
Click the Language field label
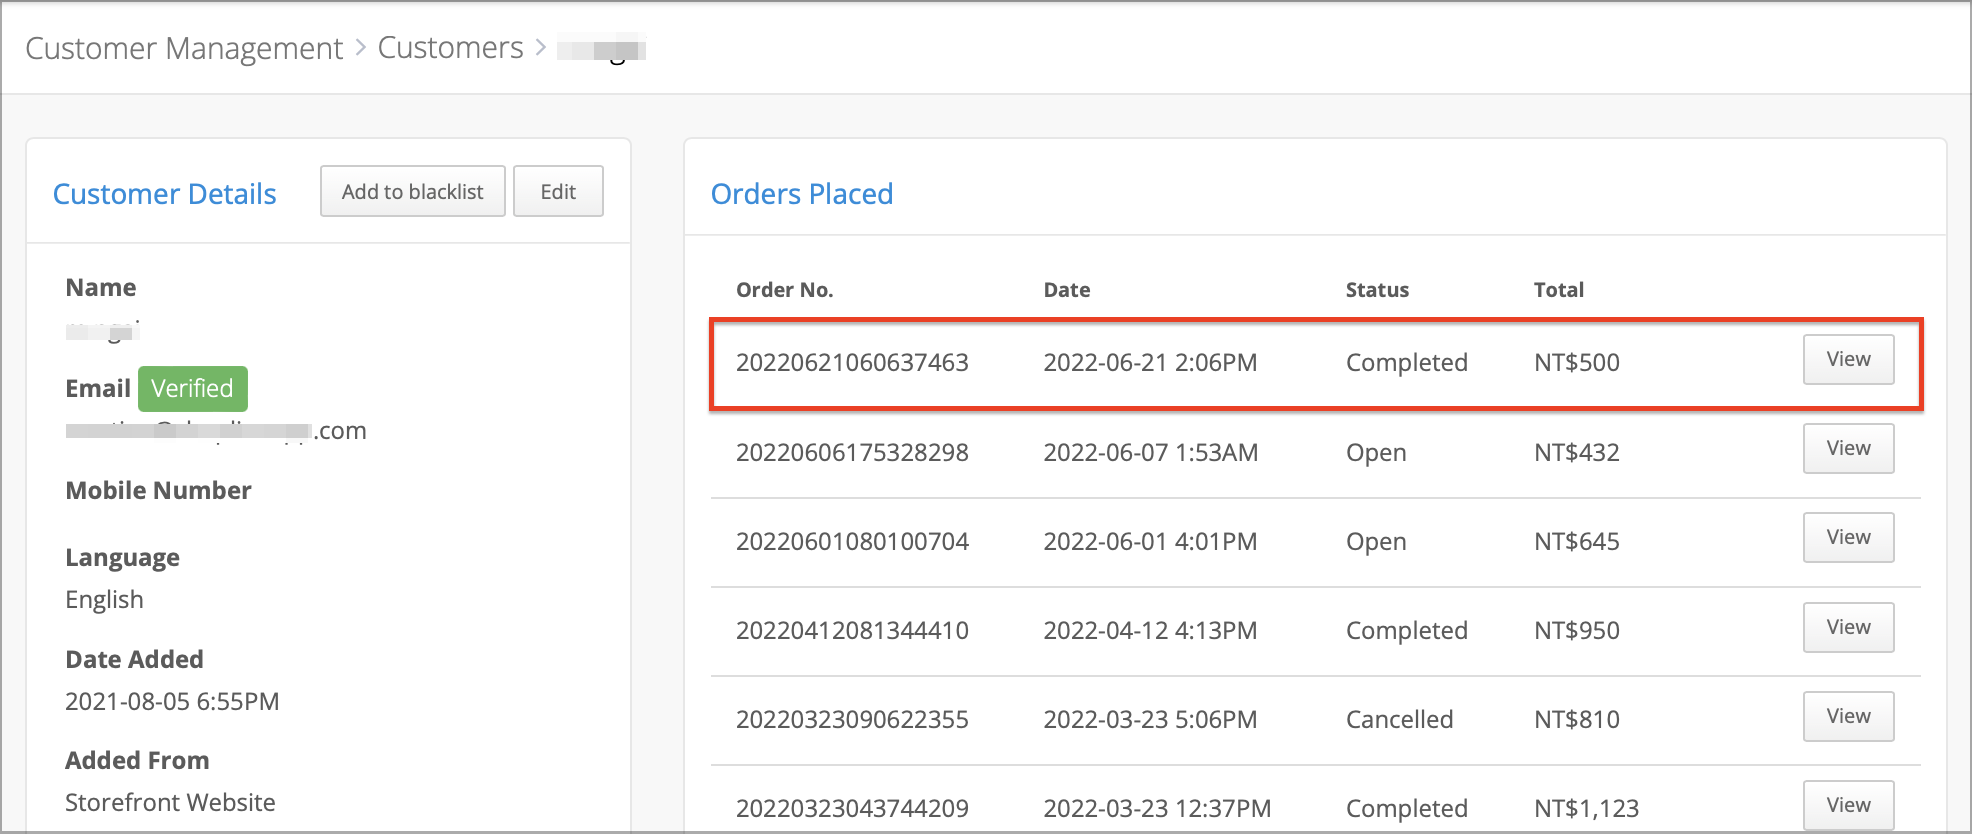point(122,558)
